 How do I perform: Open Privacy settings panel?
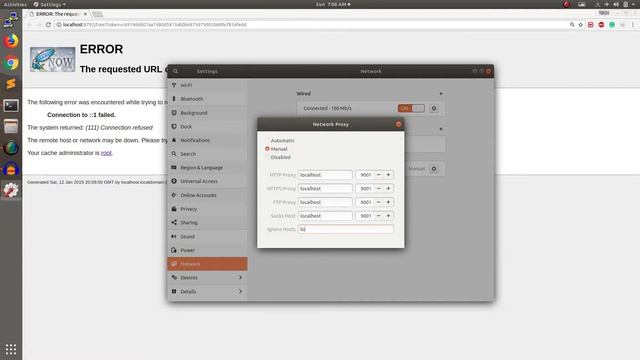point(207,209)
